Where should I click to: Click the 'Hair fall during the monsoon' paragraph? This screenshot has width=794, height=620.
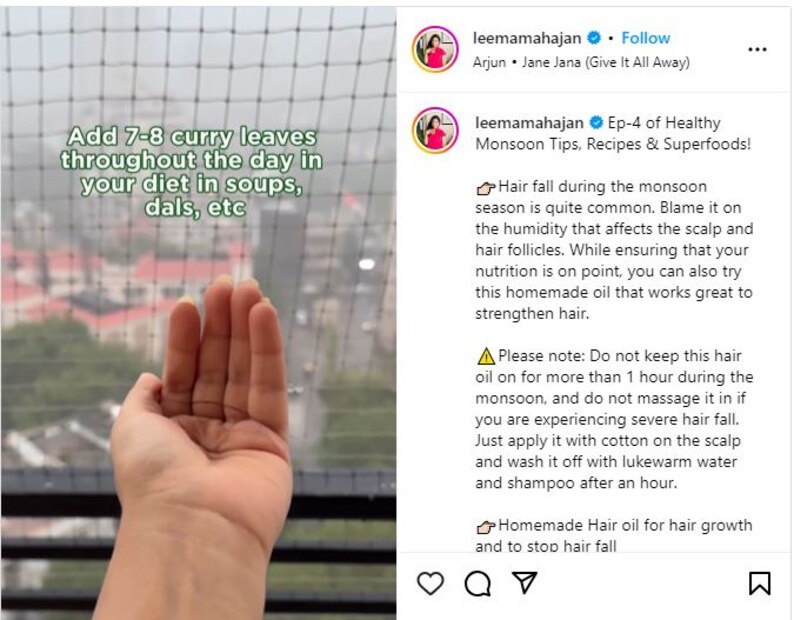coord(614,250)
